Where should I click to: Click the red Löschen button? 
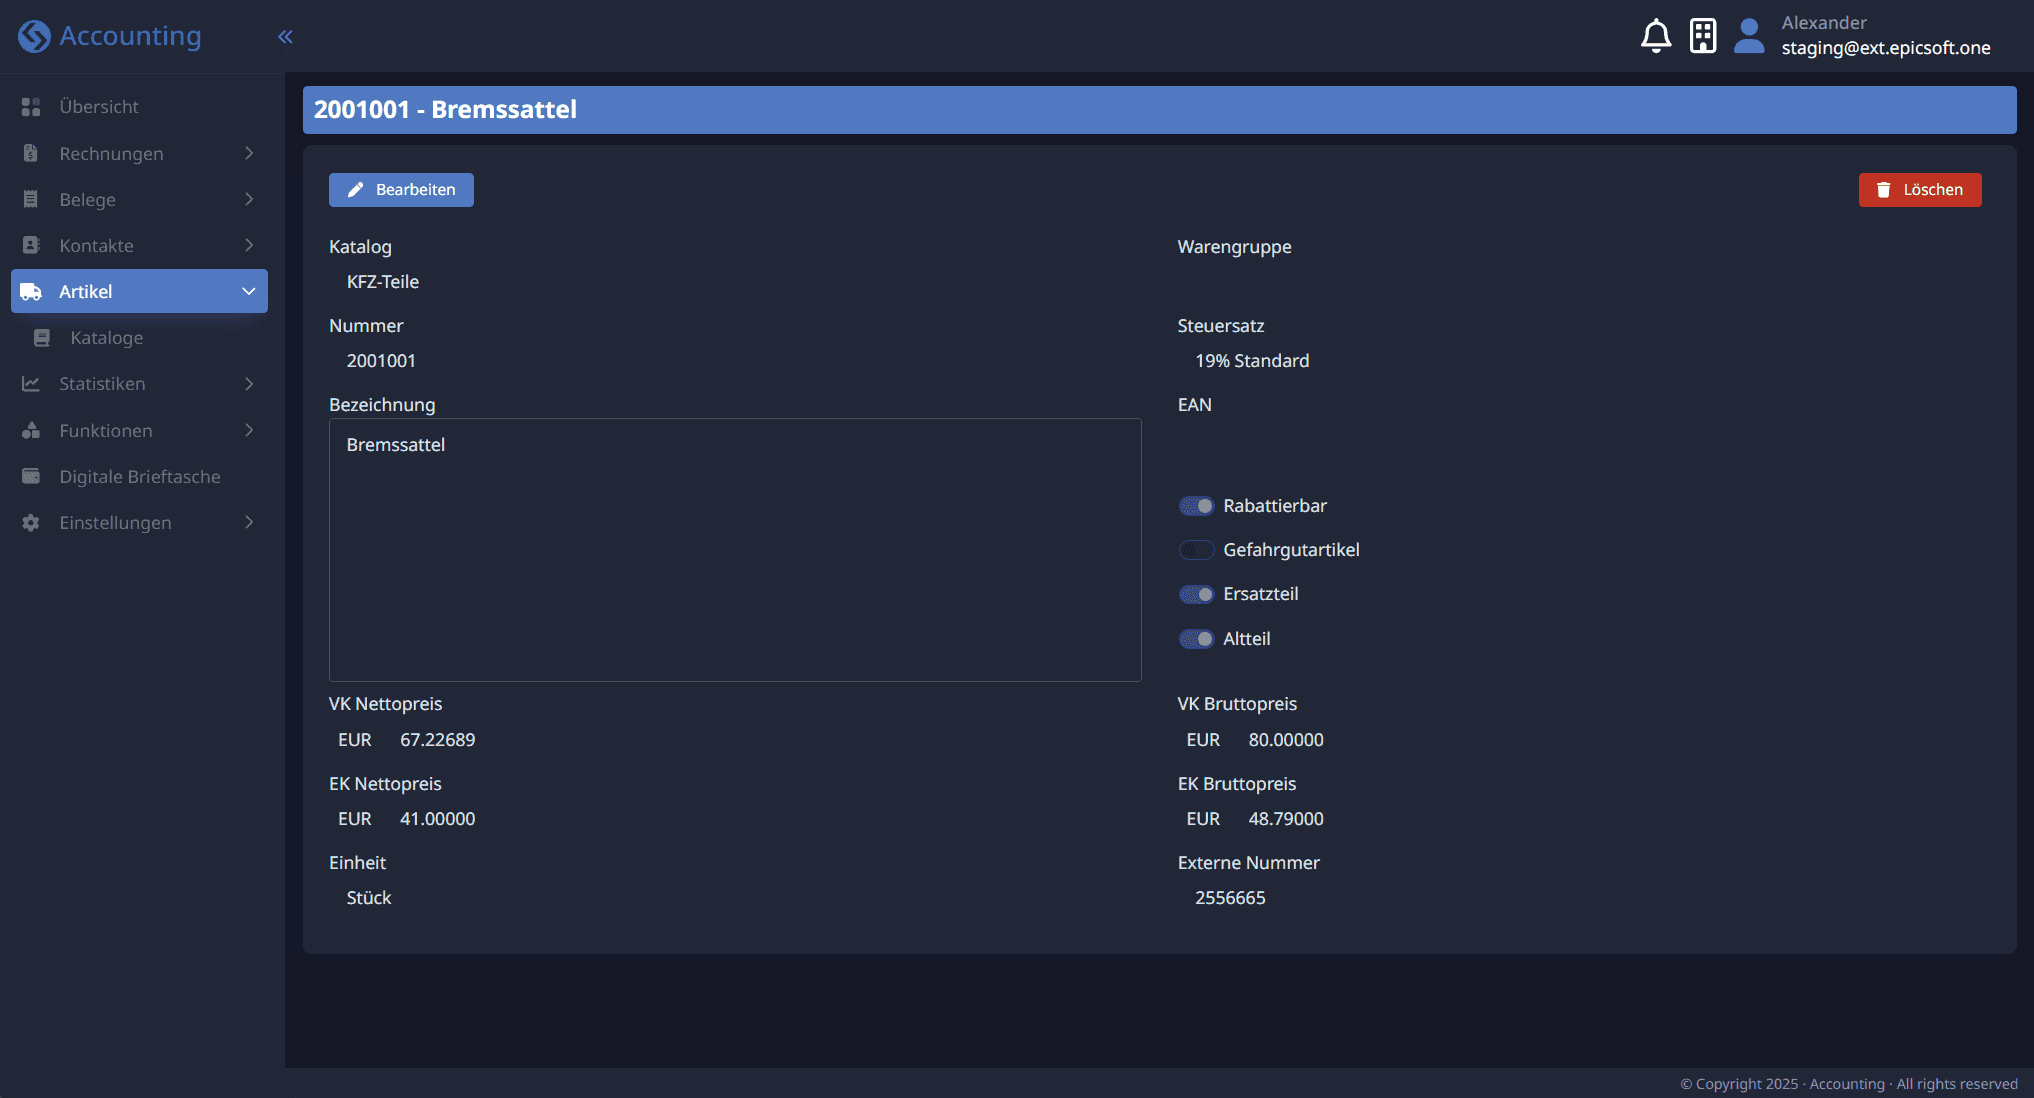(x=1920, y=190)
